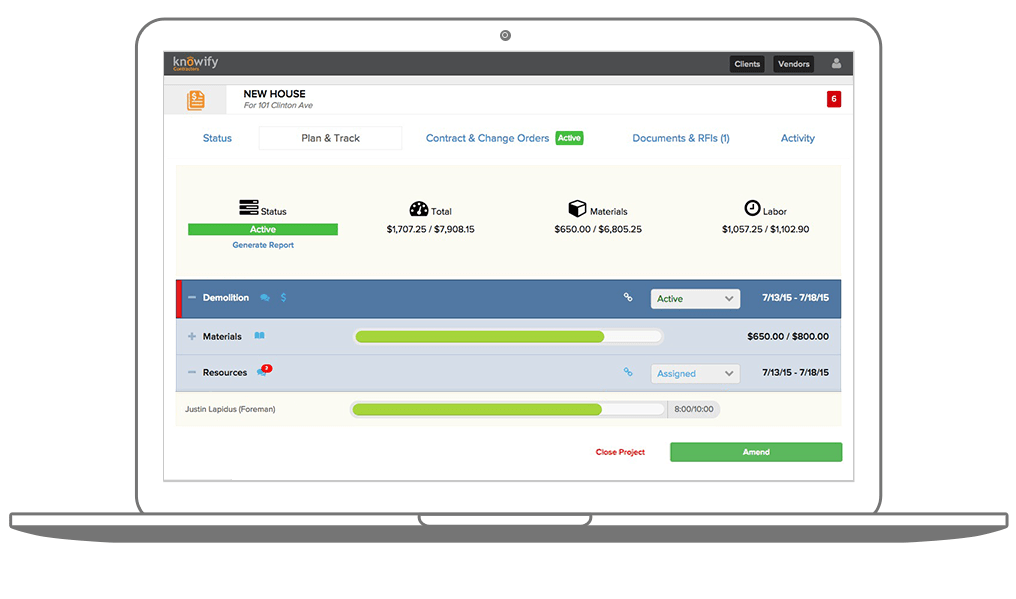Expand the Materials section with the plus control
1016x599 pixels.
192,336
